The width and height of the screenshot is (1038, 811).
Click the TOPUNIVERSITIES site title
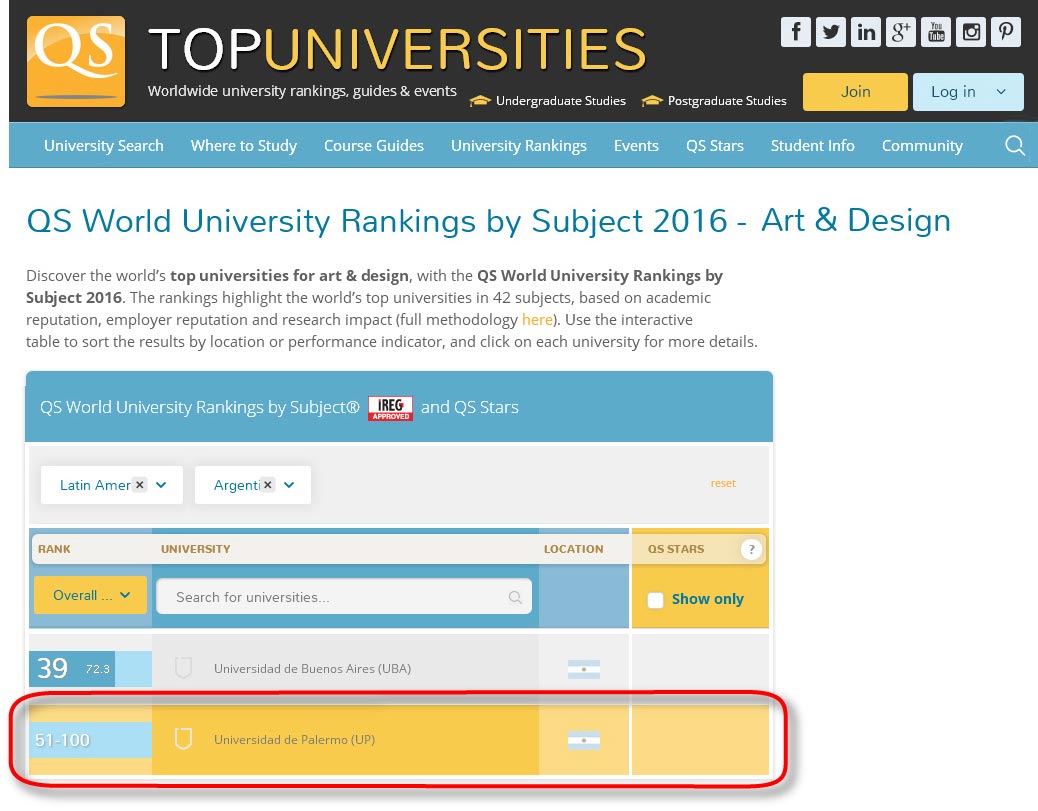(x=397, y=49)
